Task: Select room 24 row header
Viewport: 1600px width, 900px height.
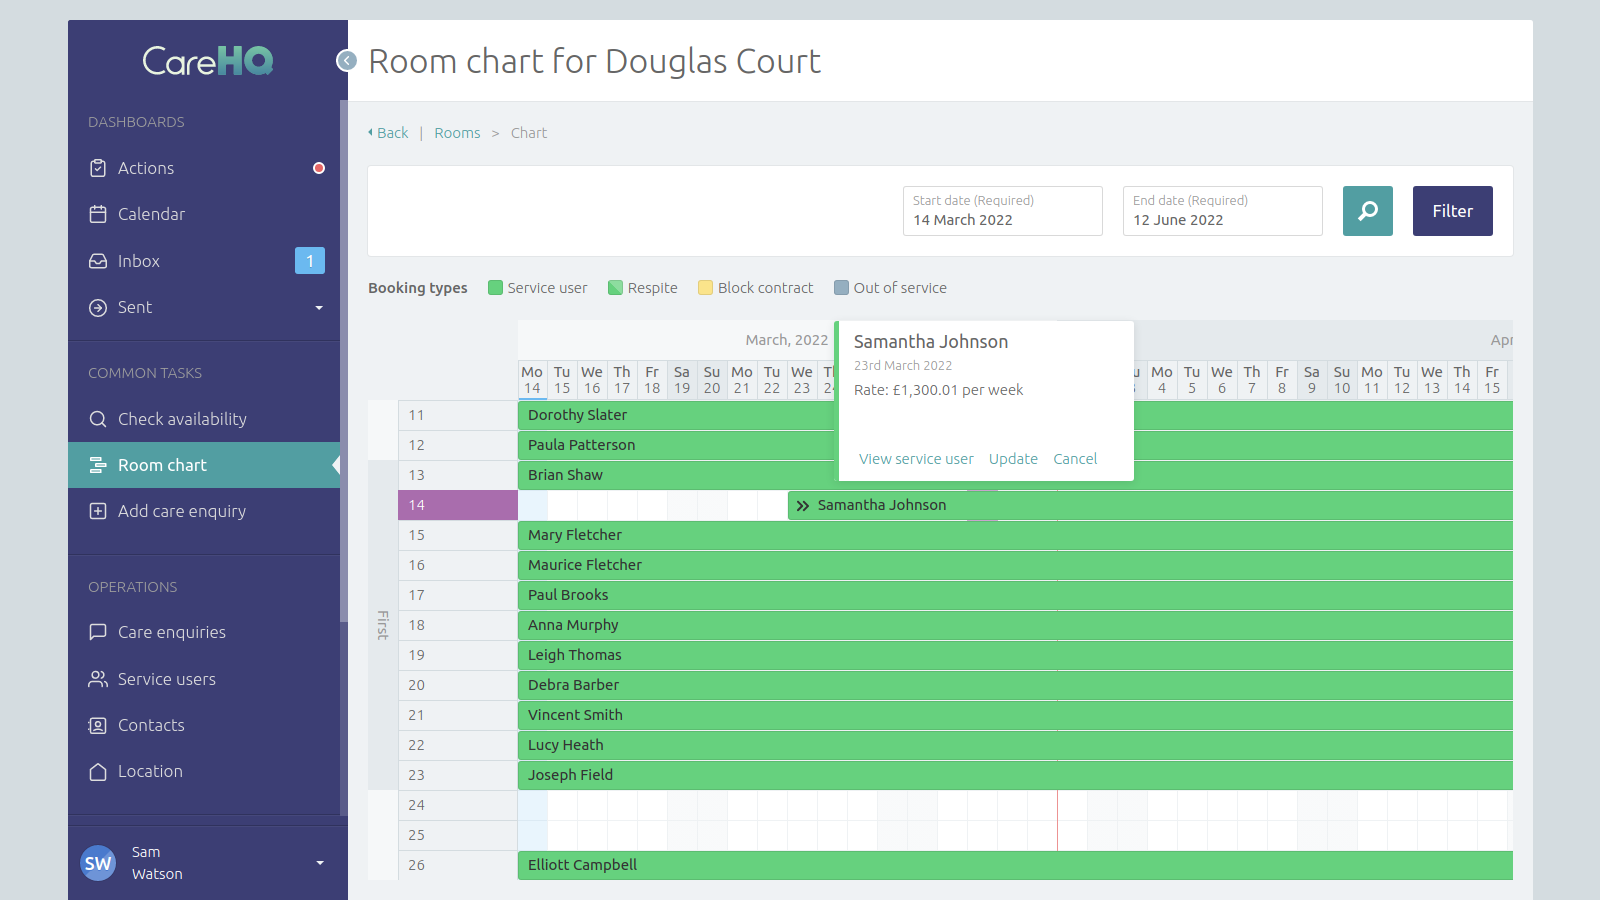Action: (x=458, y=805)
